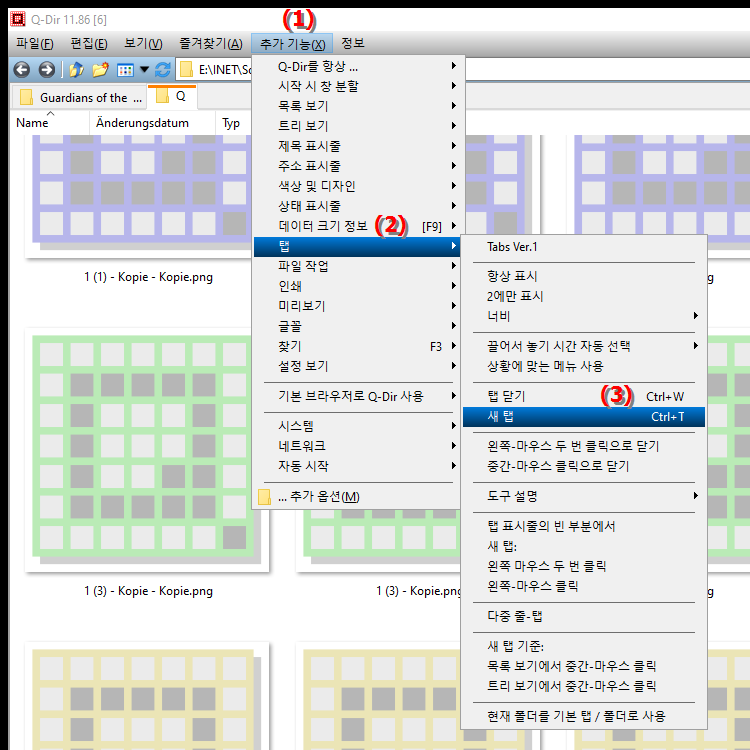The height and width of the screenshot is (750, 750).
Task: Open 기본 브라우저로 Q-Dir 사용 submenu
Action: (x=356, y=397)
